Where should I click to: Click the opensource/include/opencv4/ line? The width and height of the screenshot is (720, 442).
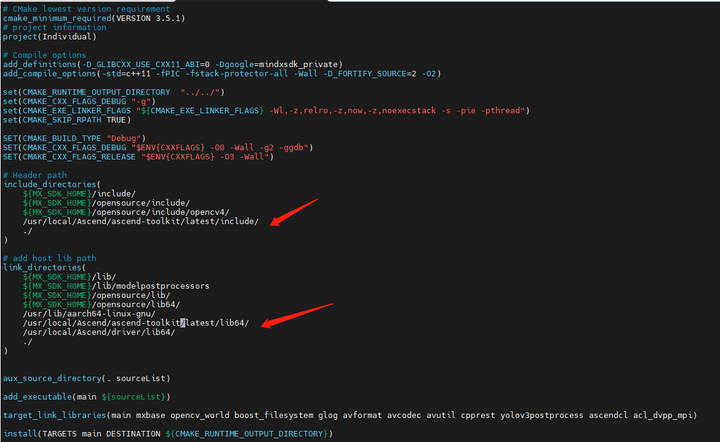click(126, 212)
